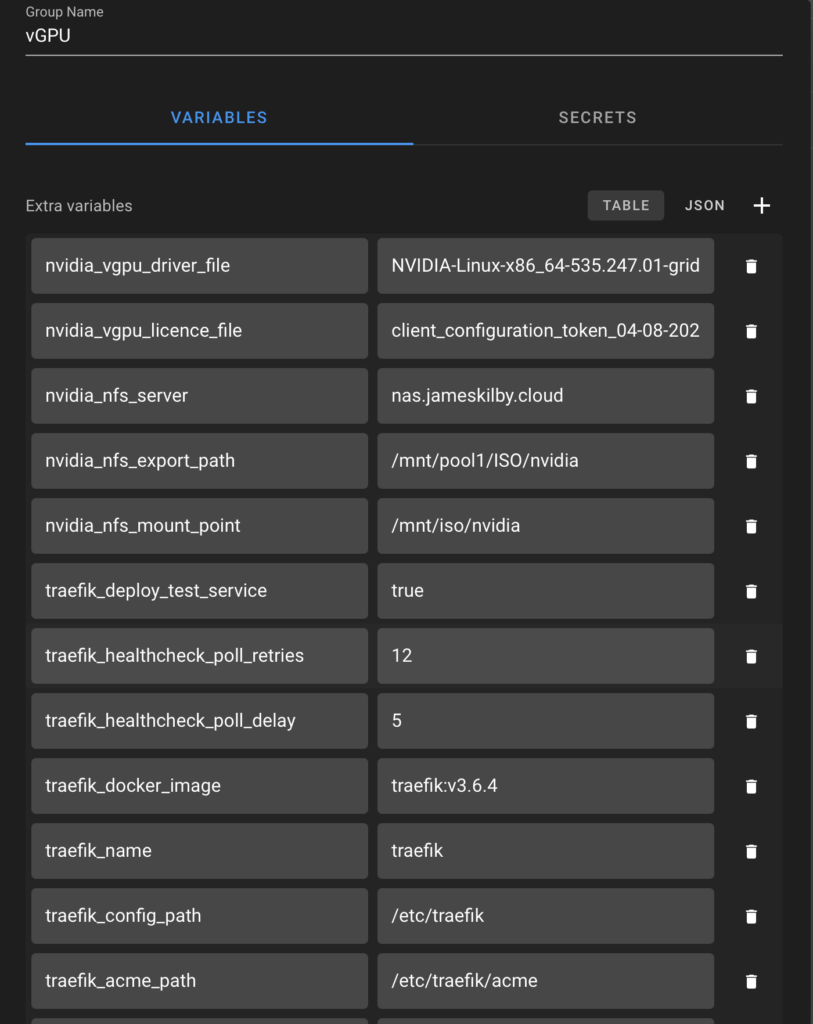Image resolution: width=813 pixels, height=1024 pixels.
Task: Edit the /mnt/iso/nvidia mount point value
Action: [x=545, y=526]
